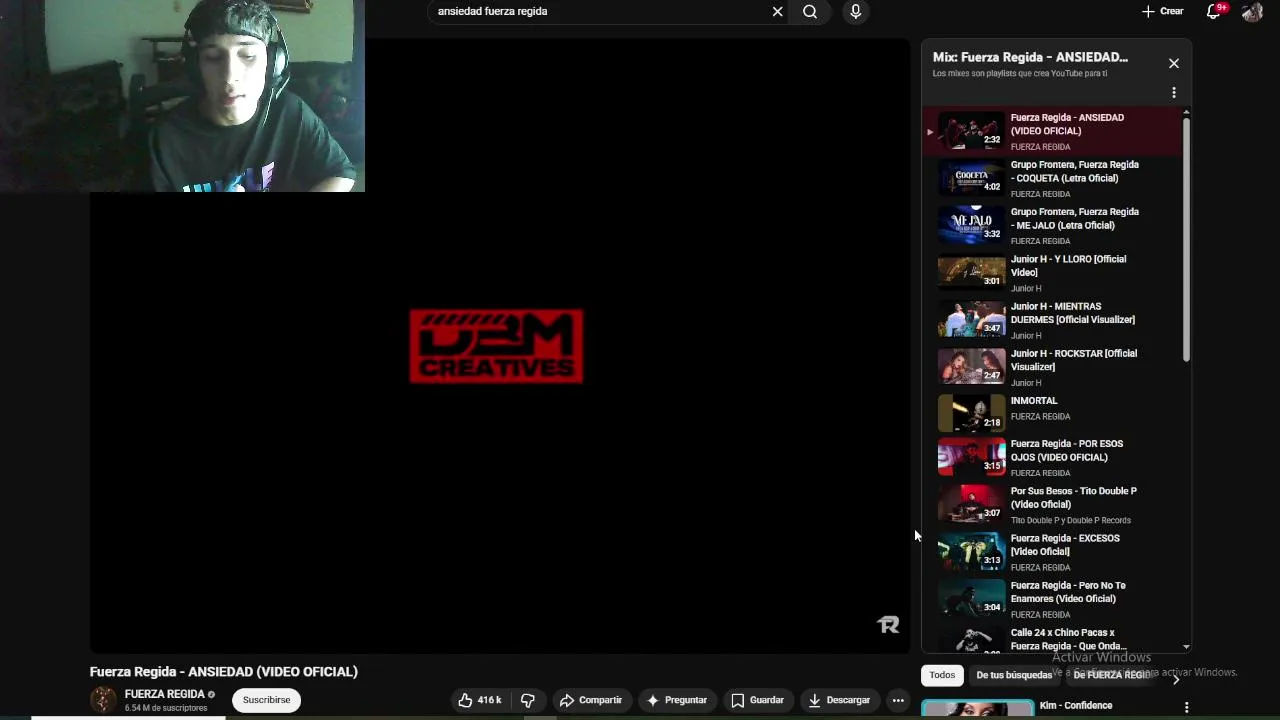Open the FUERZA REGIDA channel name link
The image size is (1280, 720).
[164, 694]
